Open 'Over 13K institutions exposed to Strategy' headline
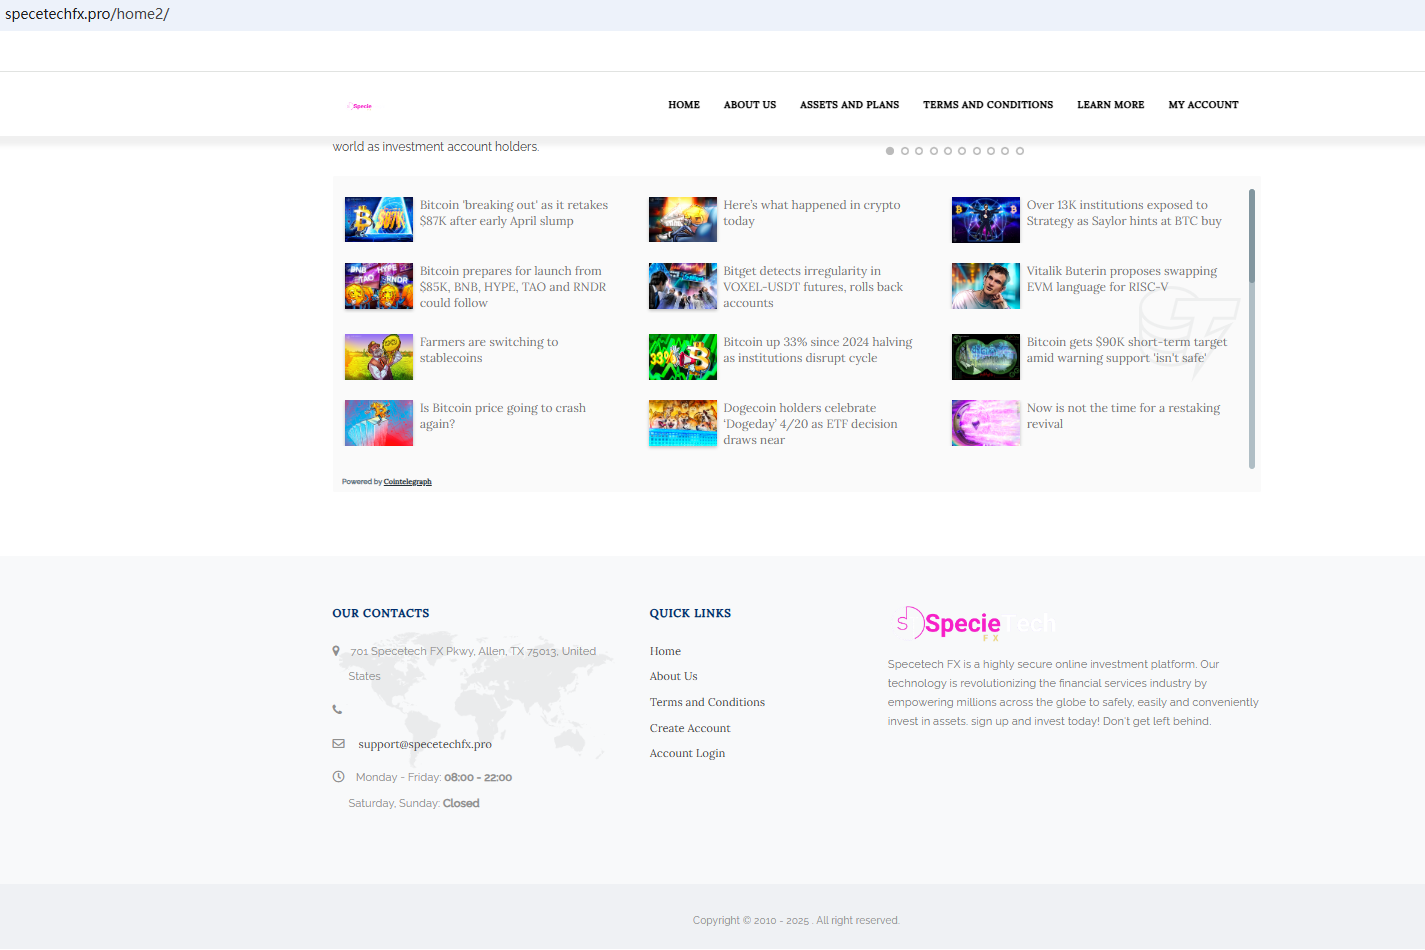Viewport: 1425px width, 950px height. tap(1124, 213)
